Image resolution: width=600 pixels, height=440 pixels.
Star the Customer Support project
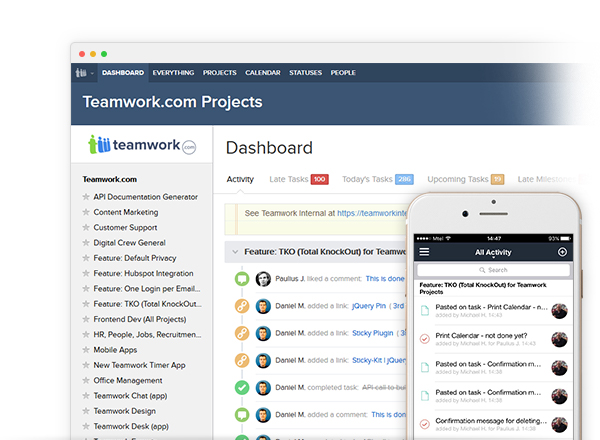[x=86, y=227]
